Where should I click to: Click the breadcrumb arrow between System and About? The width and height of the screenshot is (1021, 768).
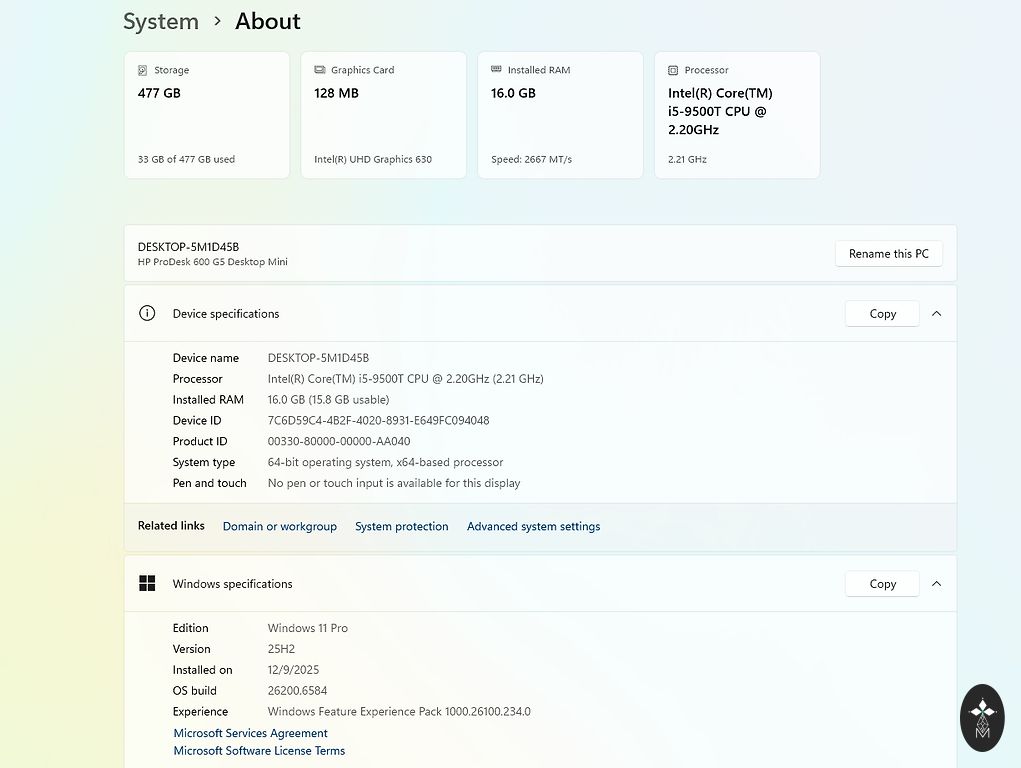click(217, 21)
